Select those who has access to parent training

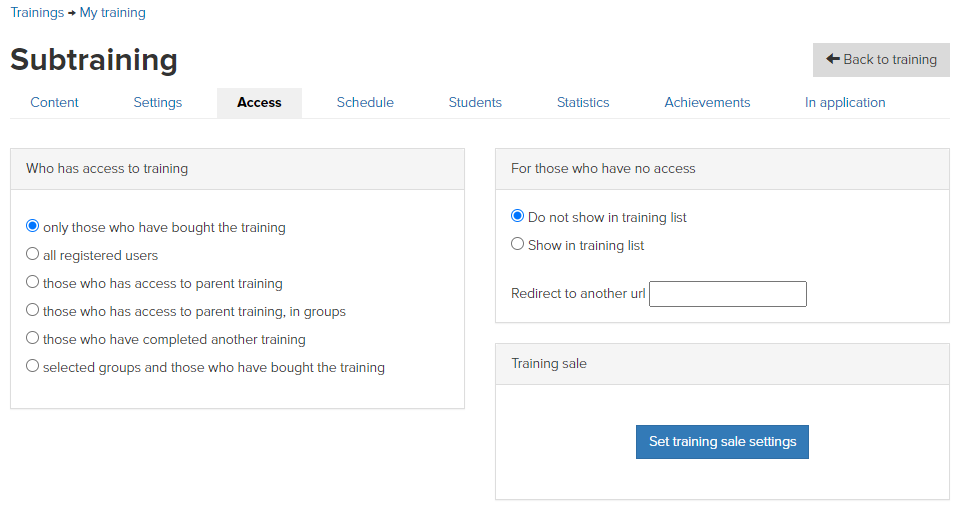[32, 282]
